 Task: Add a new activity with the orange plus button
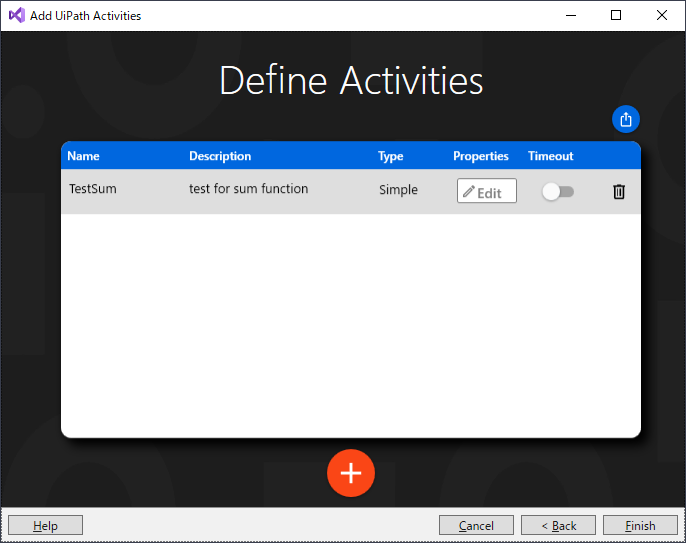pyautogui.click(x=351, y=473)
